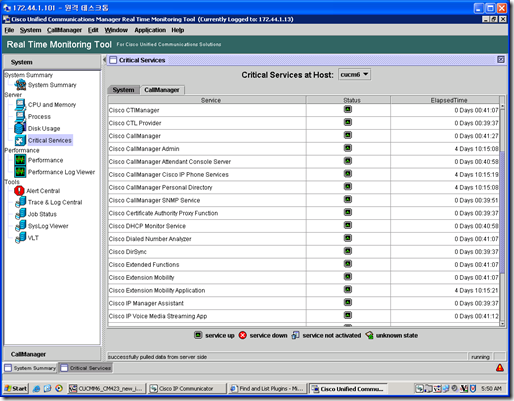
Task: Select Cisco Dialed Number Analyzer row
Action: (303, 239)
